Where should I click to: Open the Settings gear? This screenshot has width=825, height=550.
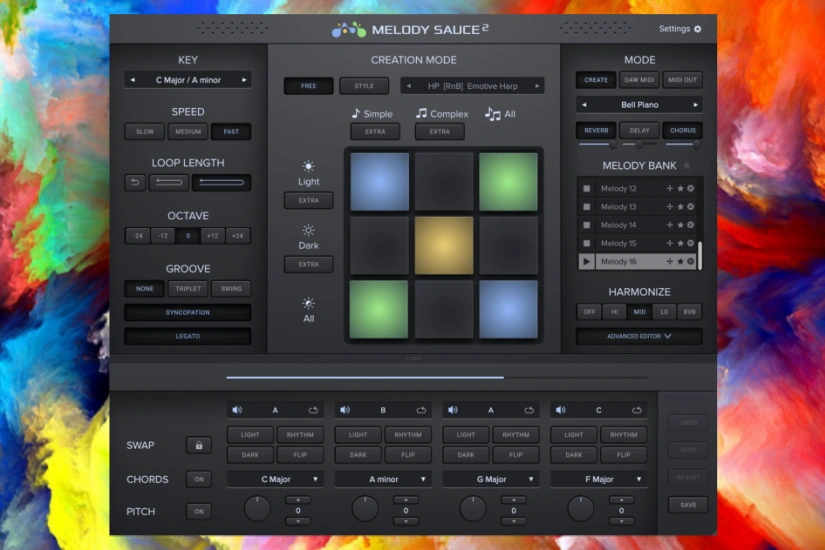697,29
